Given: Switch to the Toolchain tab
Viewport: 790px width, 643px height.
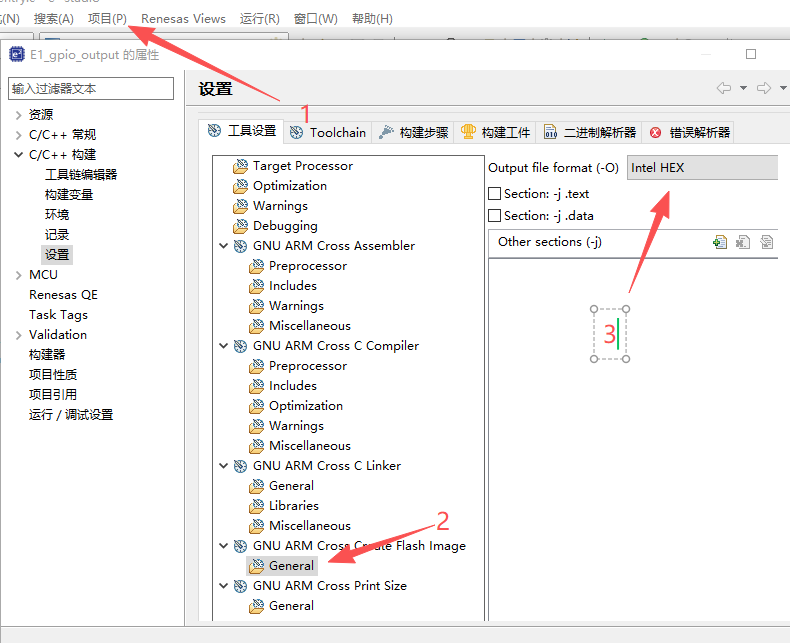Looking at the screenshot, I should point(328,133).
